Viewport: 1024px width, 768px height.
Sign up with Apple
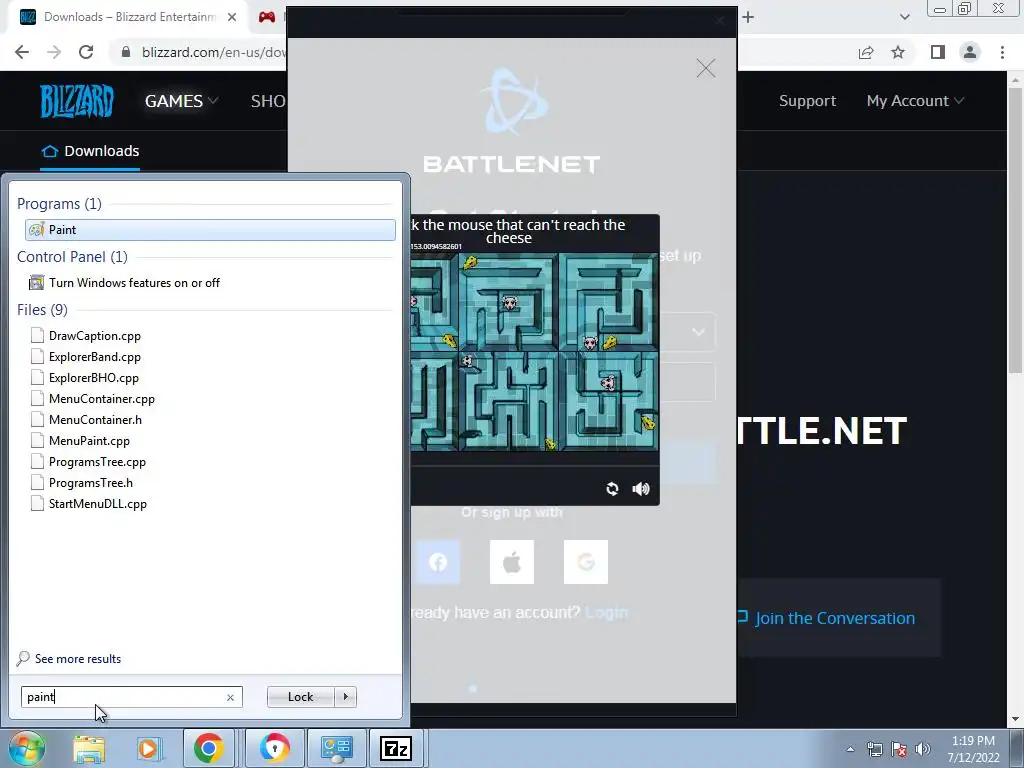[x=512, y=562]
